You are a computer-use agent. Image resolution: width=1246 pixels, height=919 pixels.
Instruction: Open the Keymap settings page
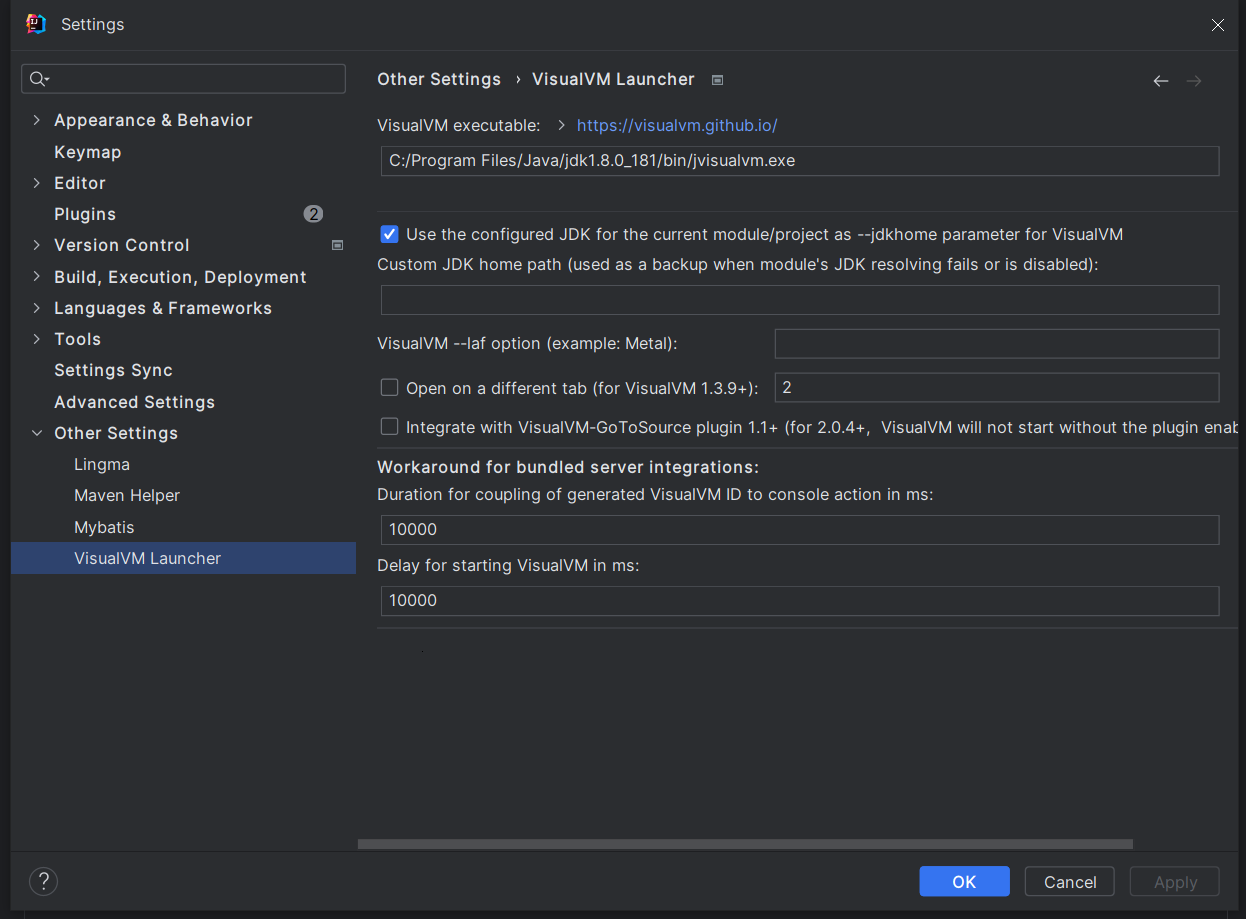click(87, 152)
